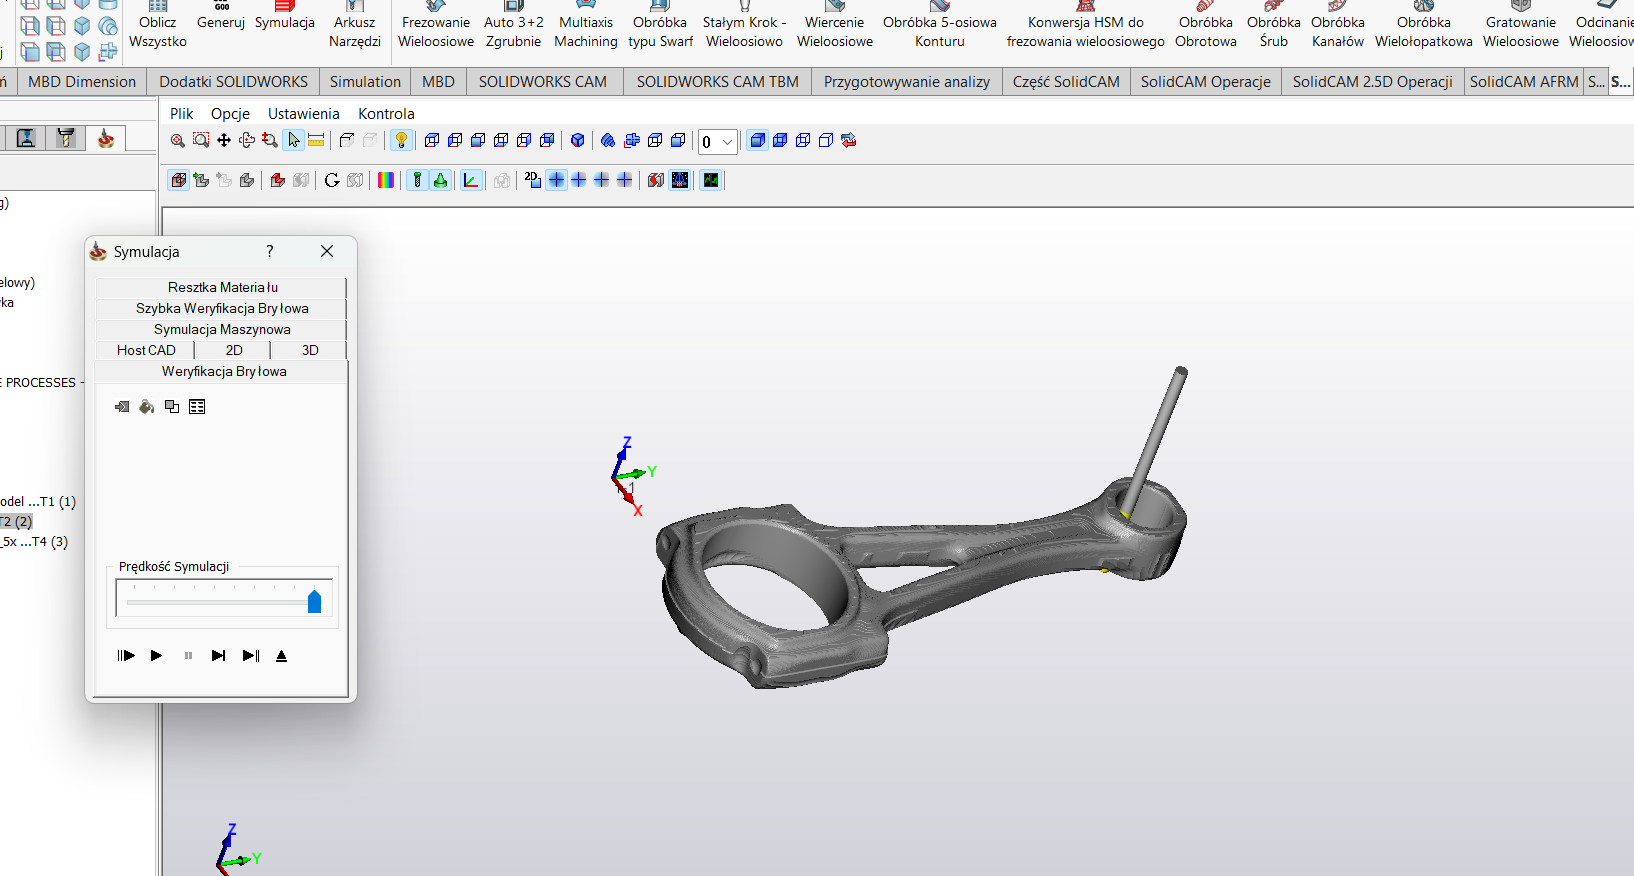This screenshot has height=876, width=1634.
Task: Choose Szybka Weryfikacja Bryłowa mode
Action: tap(222, 308)
